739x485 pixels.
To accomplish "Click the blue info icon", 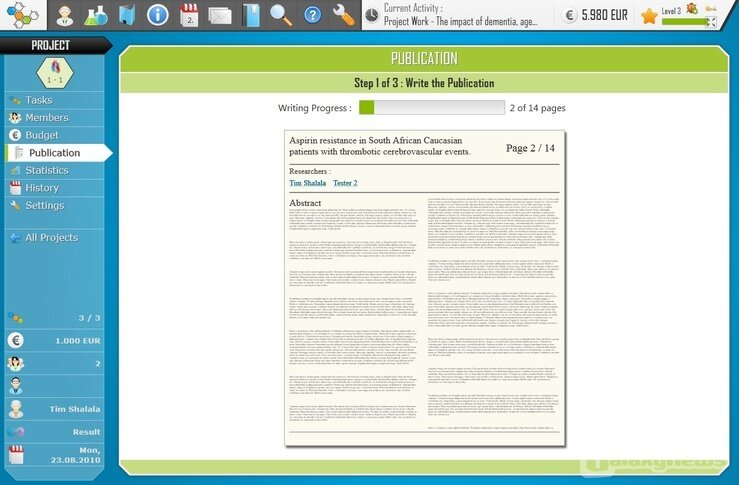I will [x=157, y=15].
